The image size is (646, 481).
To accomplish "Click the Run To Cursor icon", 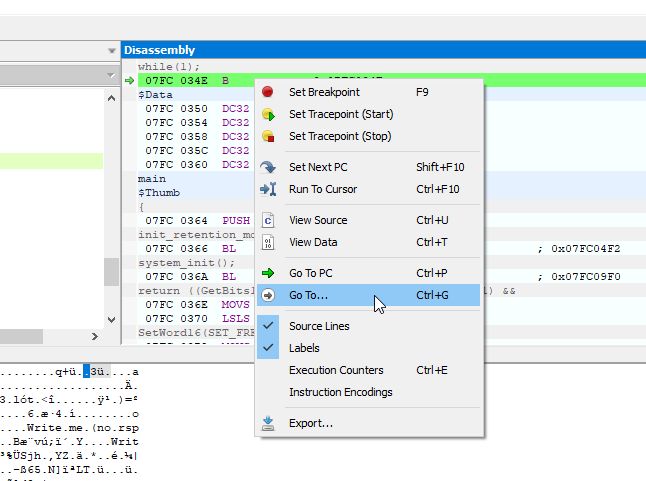I will click(268, 189).
